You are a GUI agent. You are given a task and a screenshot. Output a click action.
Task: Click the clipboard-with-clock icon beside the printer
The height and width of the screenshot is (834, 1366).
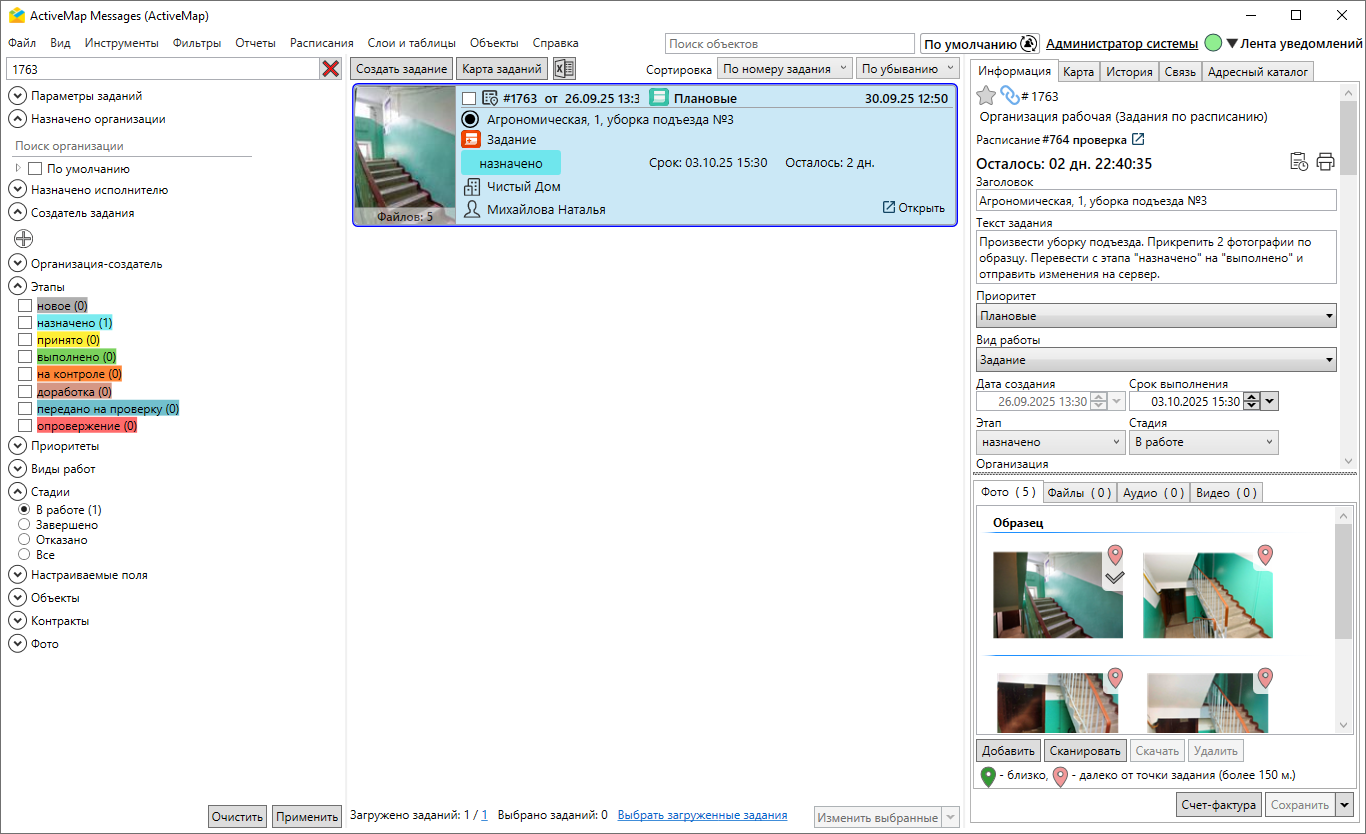click(x=1299, y=162)
